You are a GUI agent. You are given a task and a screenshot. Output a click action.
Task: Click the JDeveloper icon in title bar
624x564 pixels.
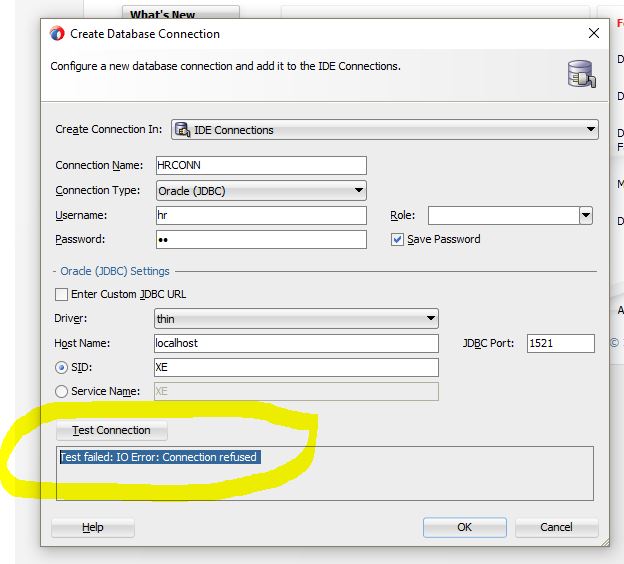tap(58, 34)
